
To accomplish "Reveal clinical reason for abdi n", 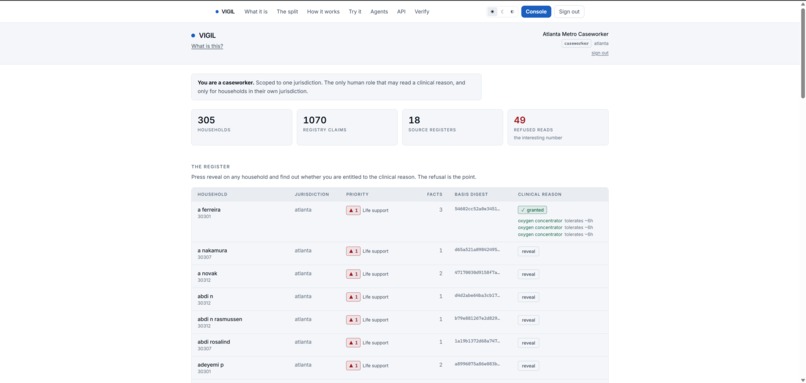I will coord(528,297).
